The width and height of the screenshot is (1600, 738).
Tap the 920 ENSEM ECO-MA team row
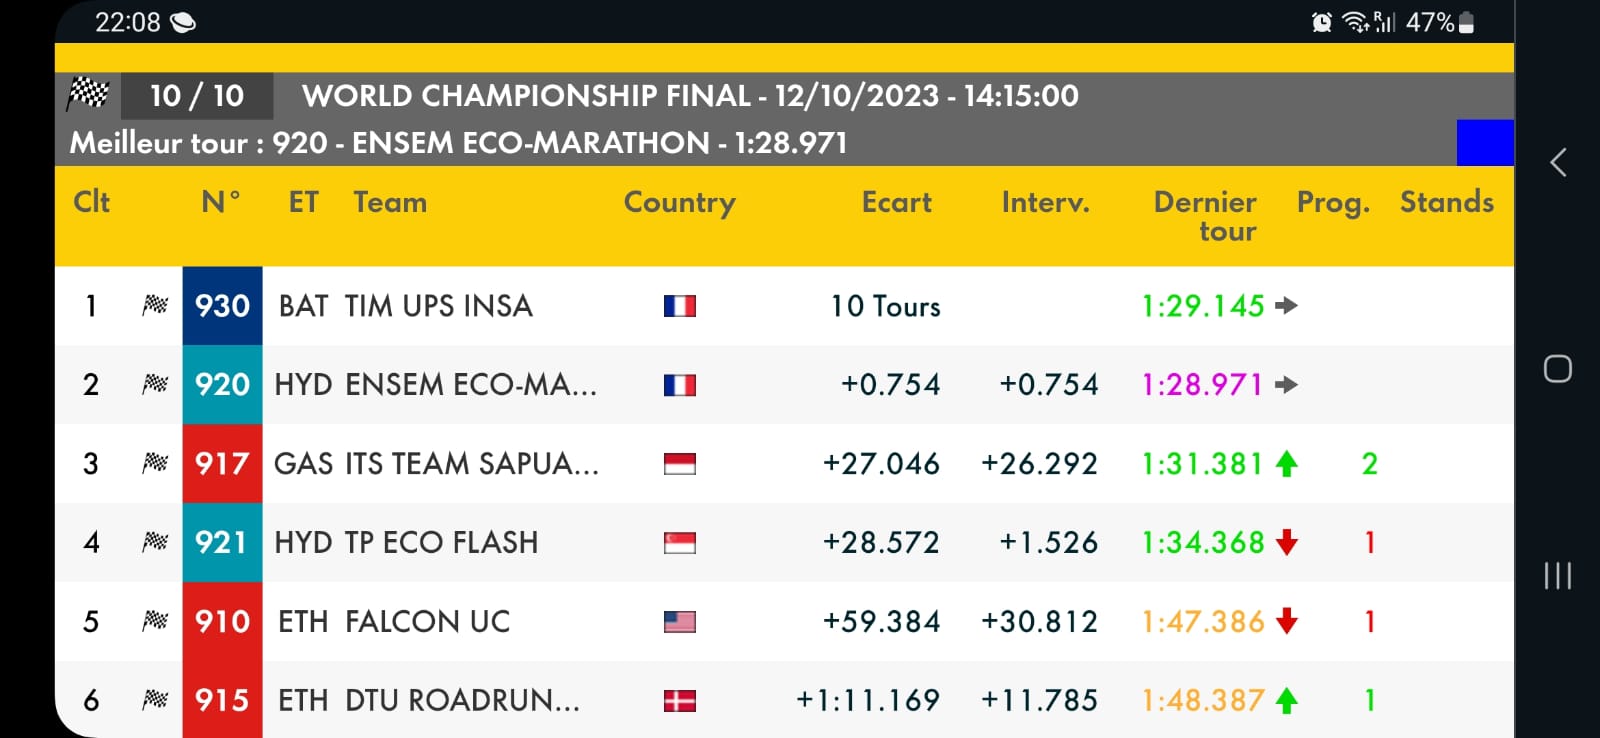435,385
